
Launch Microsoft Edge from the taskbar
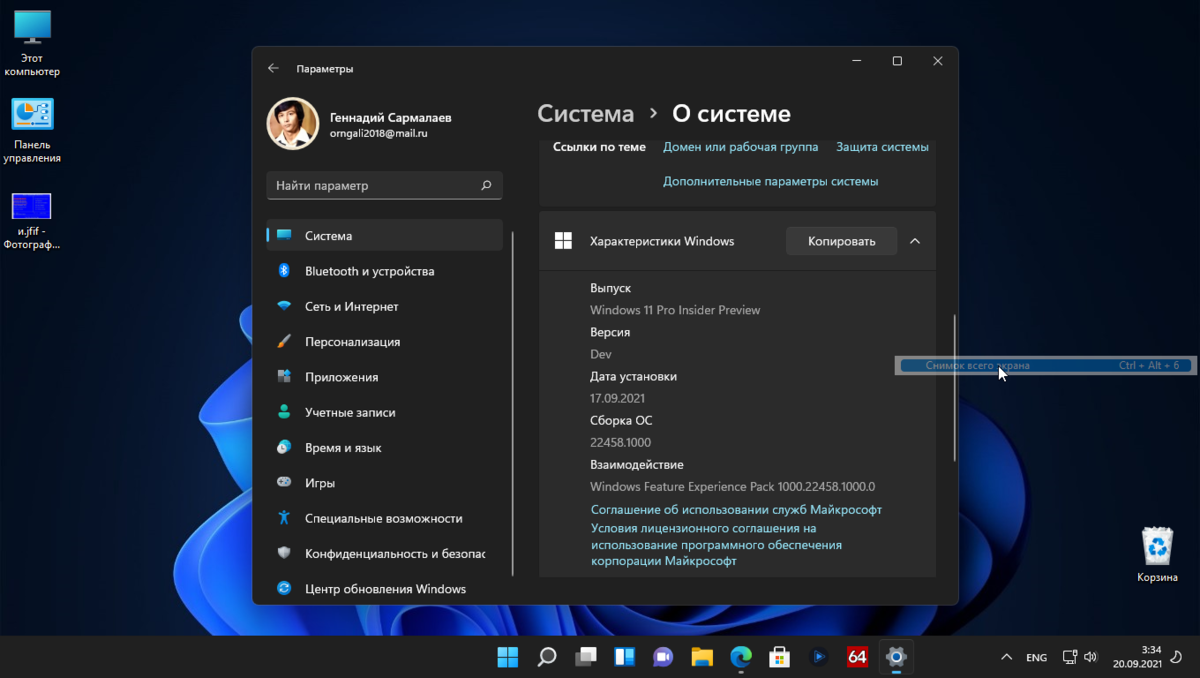point(740,657)
